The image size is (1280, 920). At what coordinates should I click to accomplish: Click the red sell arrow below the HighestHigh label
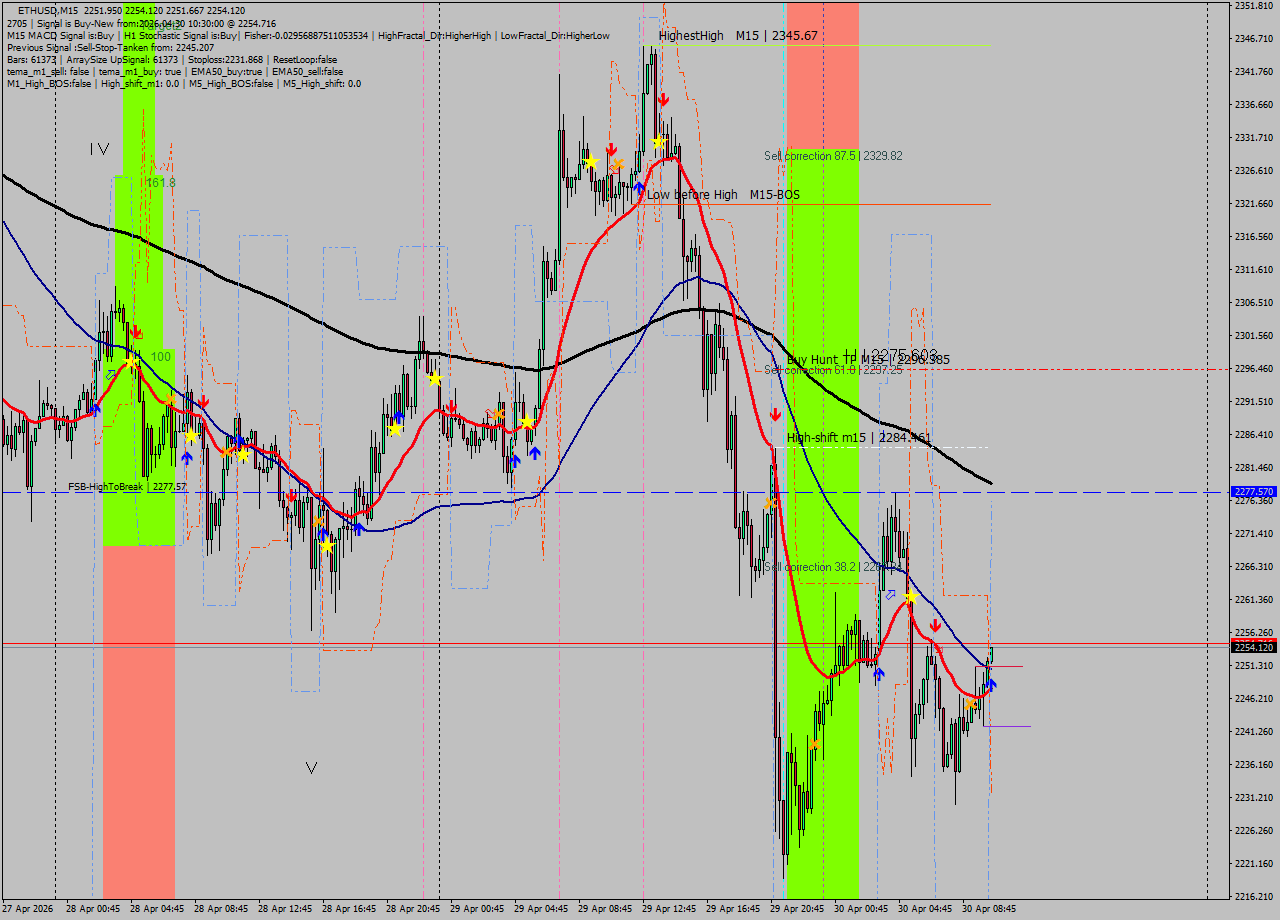[663, 99]
